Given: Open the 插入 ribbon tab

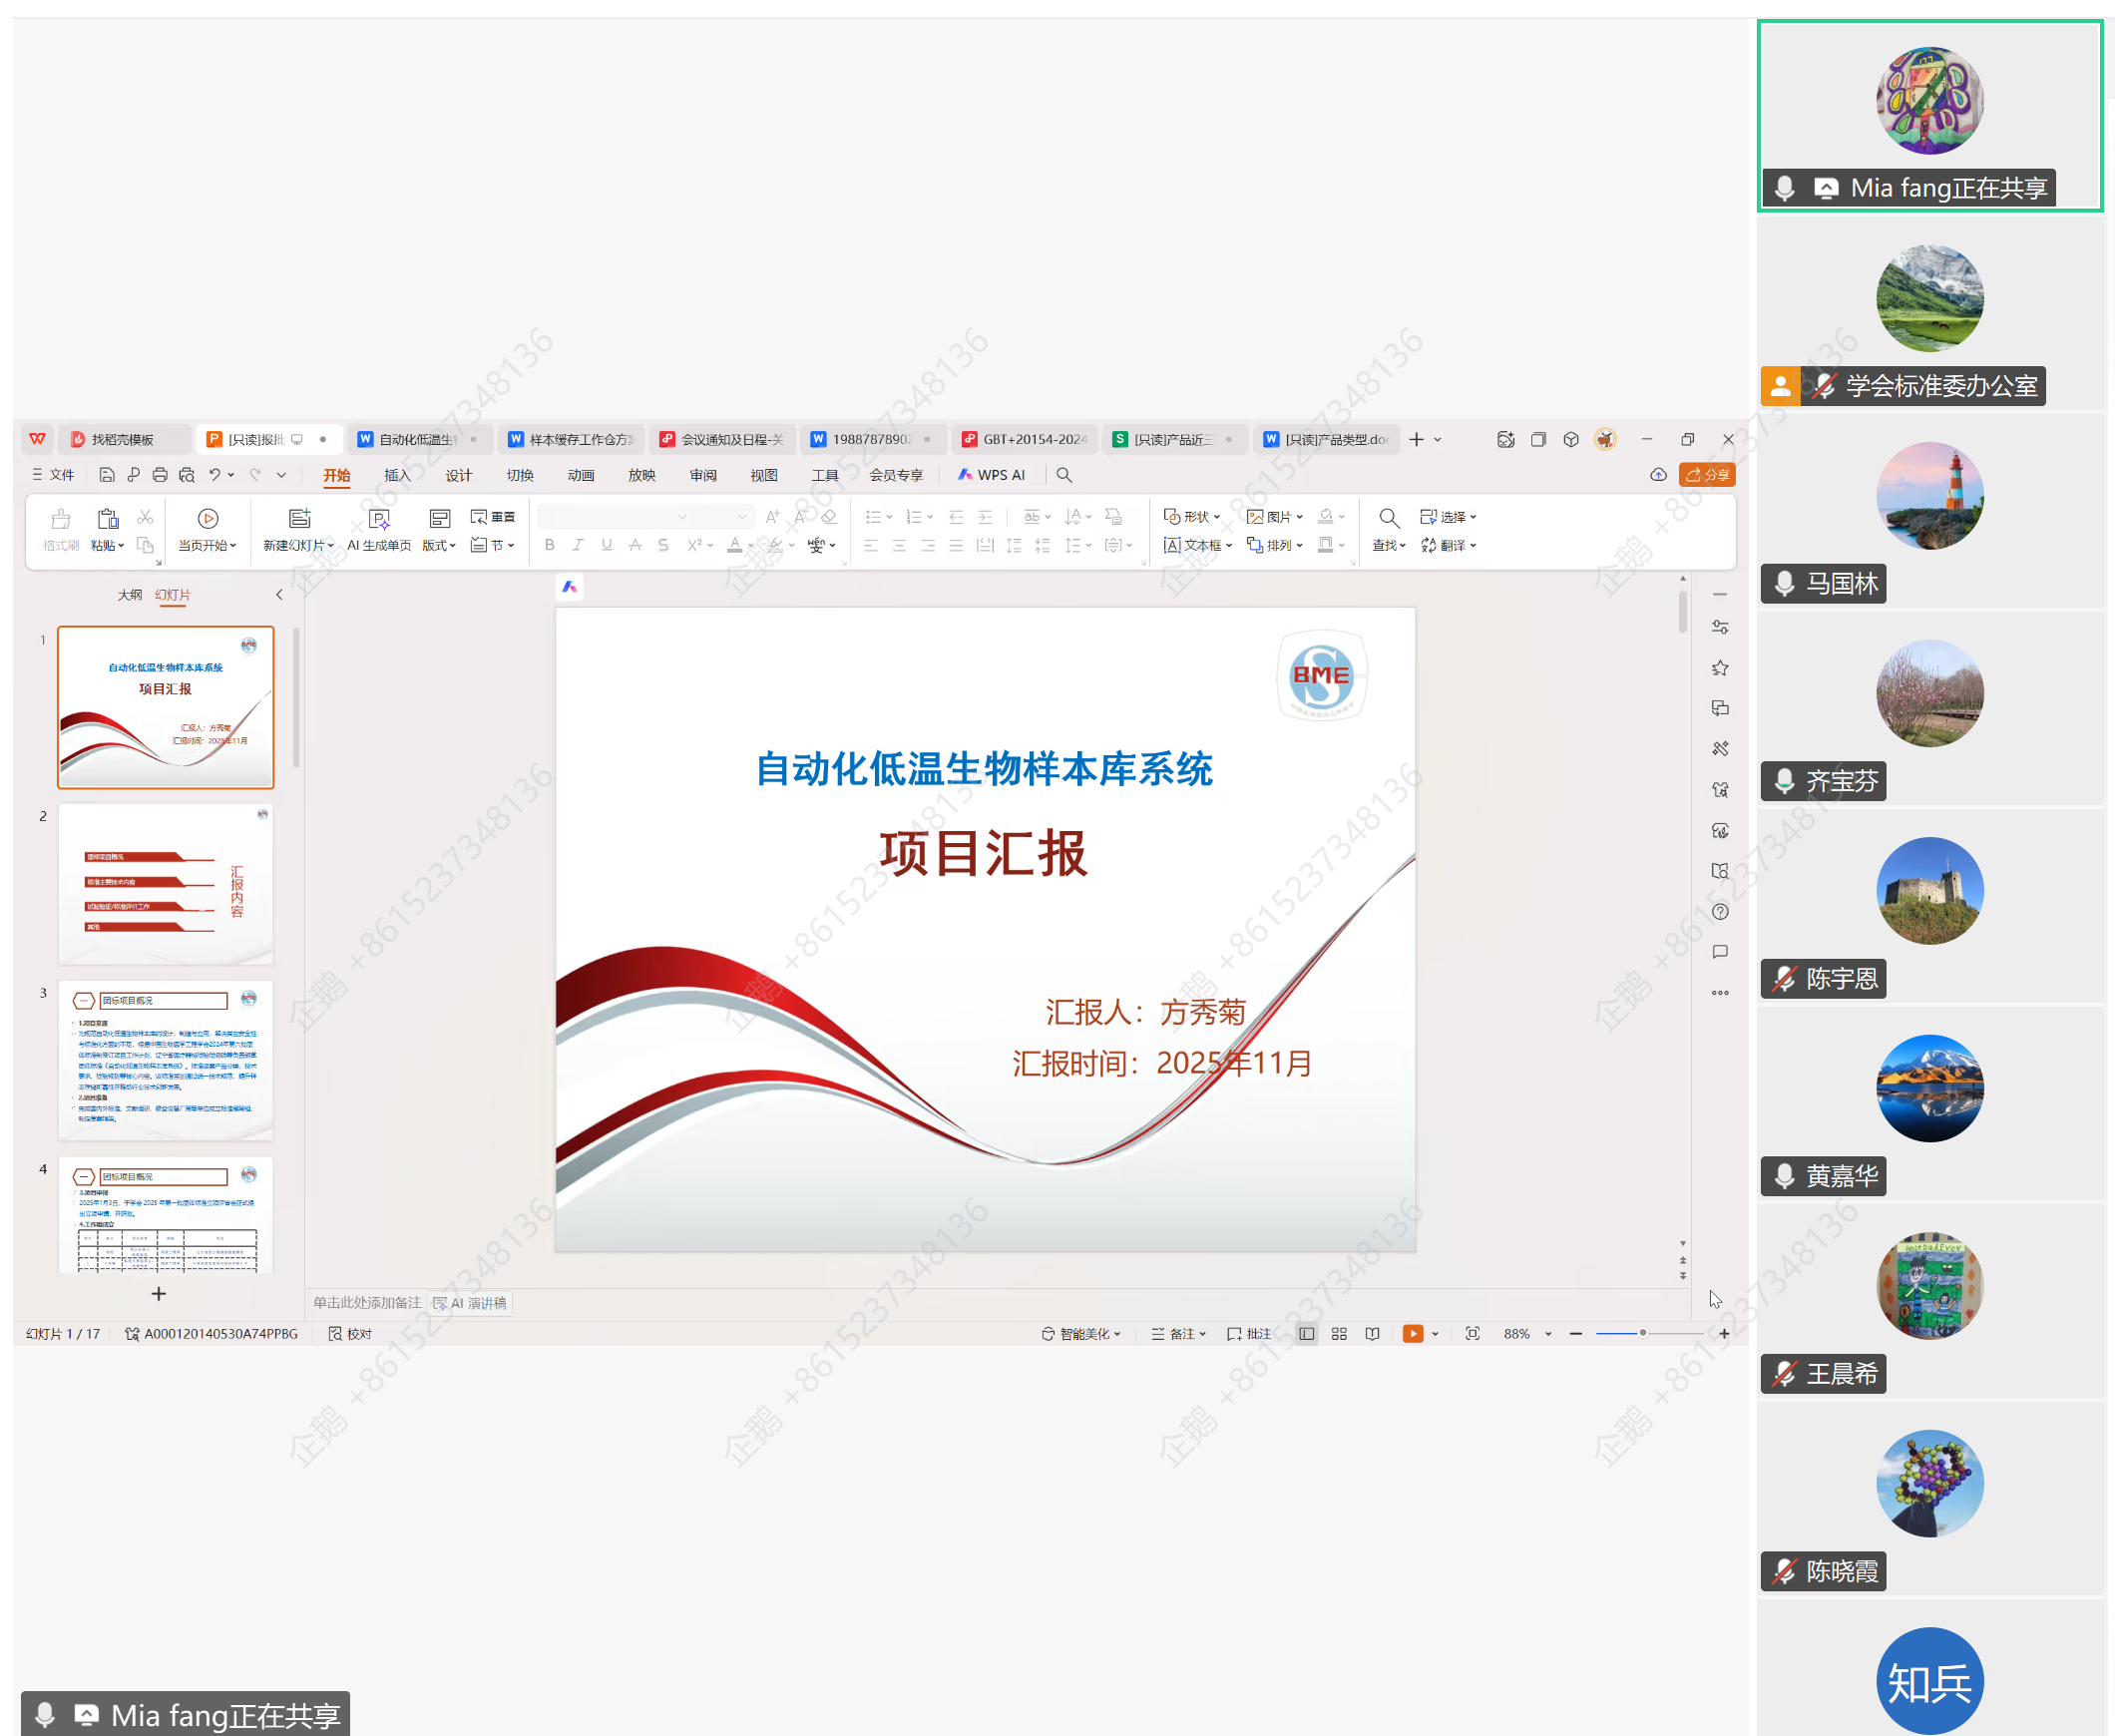Looking at the screenshot, I should click(x=397, y=475).
